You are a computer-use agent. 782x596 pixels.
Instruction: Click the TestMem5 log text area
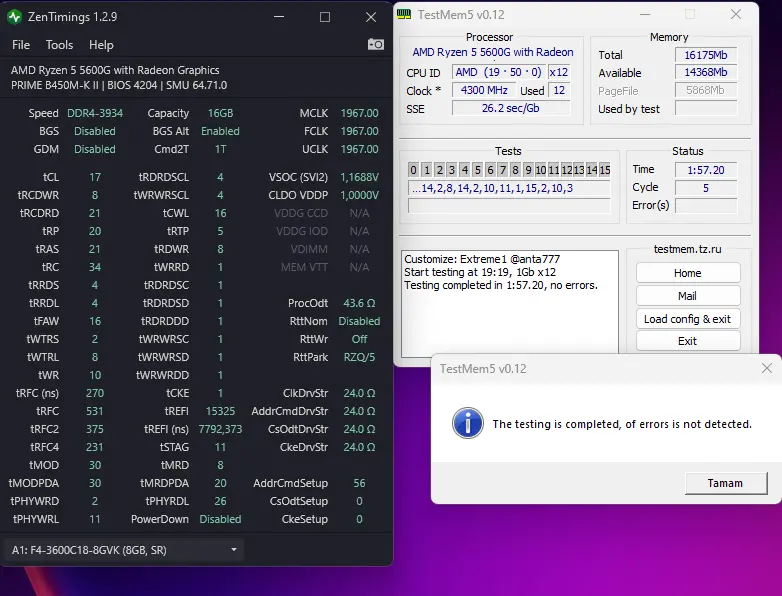click(x=510, y=303)
